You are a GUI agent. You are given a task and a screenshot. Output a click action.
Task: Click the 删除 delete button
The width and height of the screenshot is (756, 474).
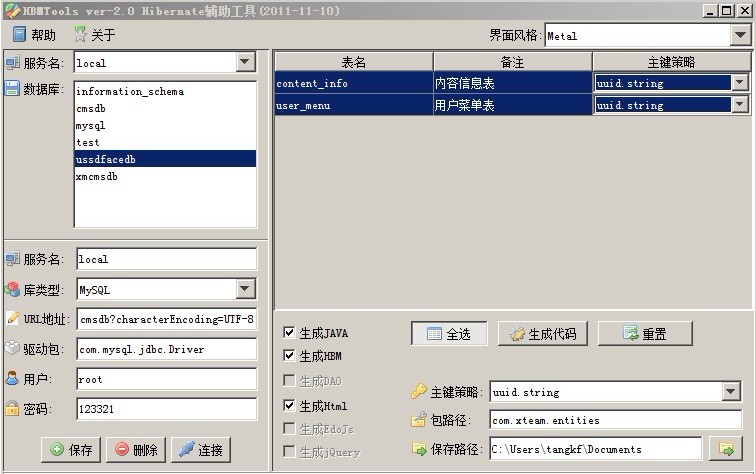(136, 449)
